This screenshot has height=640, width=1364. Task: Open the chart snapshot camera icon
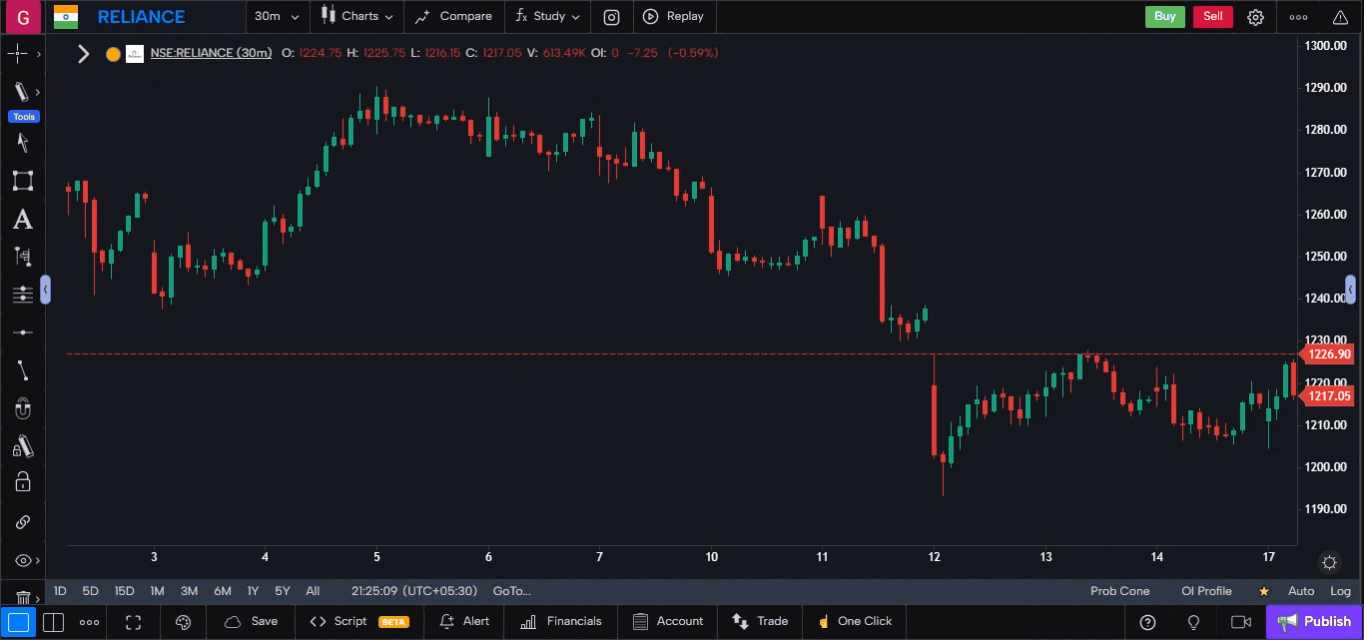pos(611,16)
